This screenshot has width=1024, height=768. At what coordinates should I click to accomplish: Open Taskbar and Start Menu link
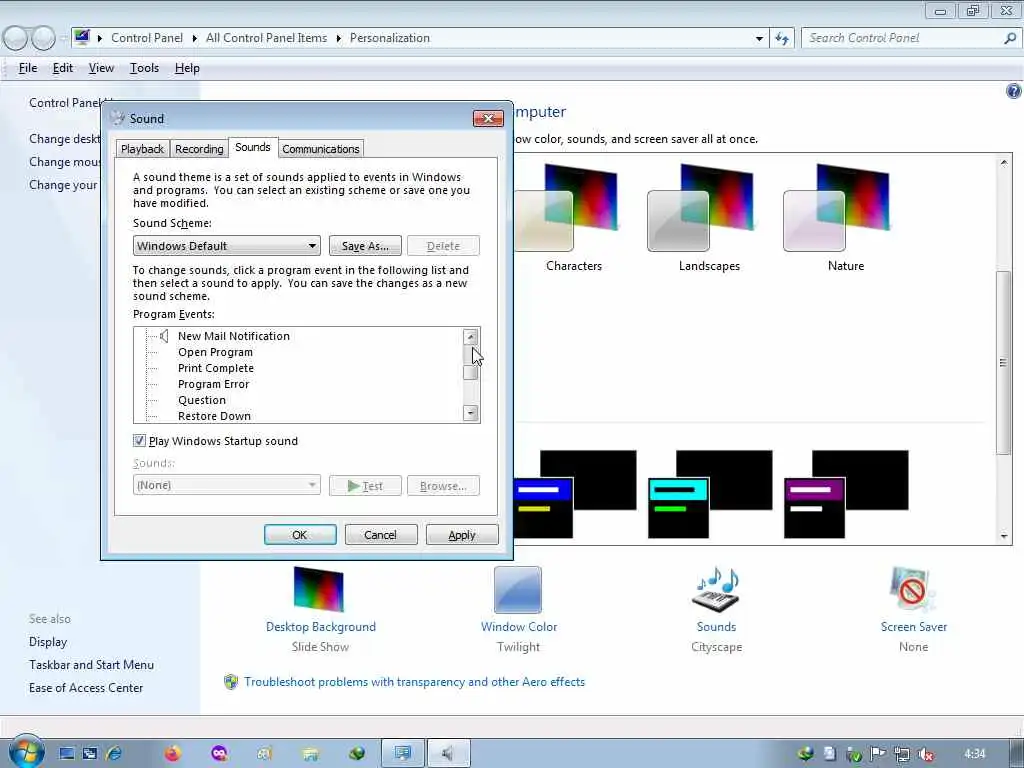pos(91,665)
